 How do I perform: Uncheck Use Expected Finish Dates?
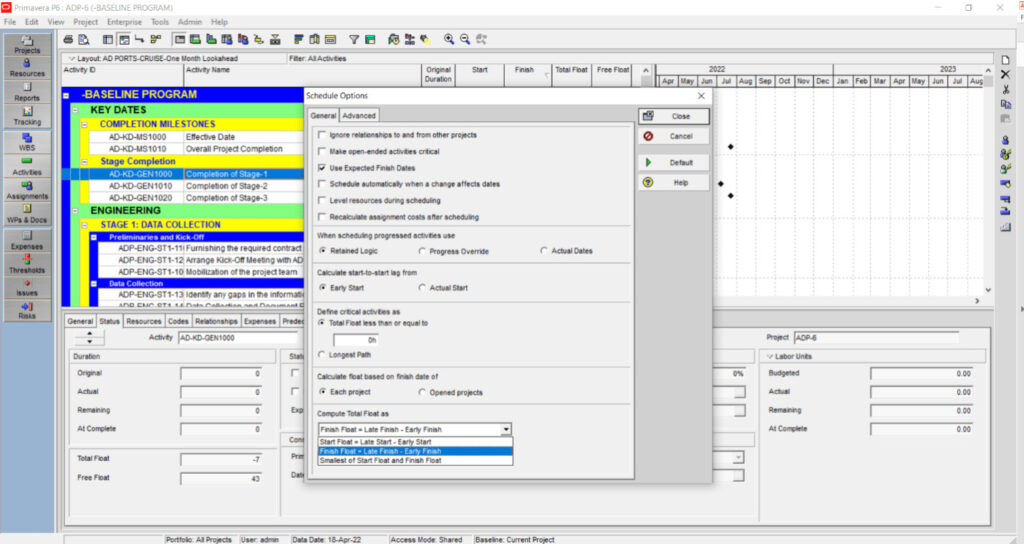(x=321, y=167)
